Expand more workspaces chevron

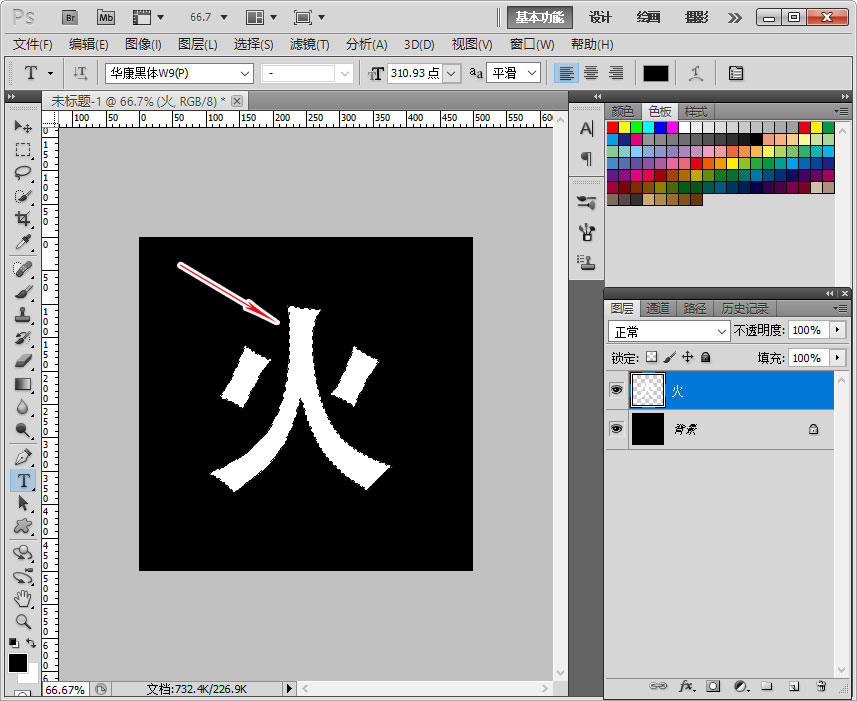coord(735,17)
